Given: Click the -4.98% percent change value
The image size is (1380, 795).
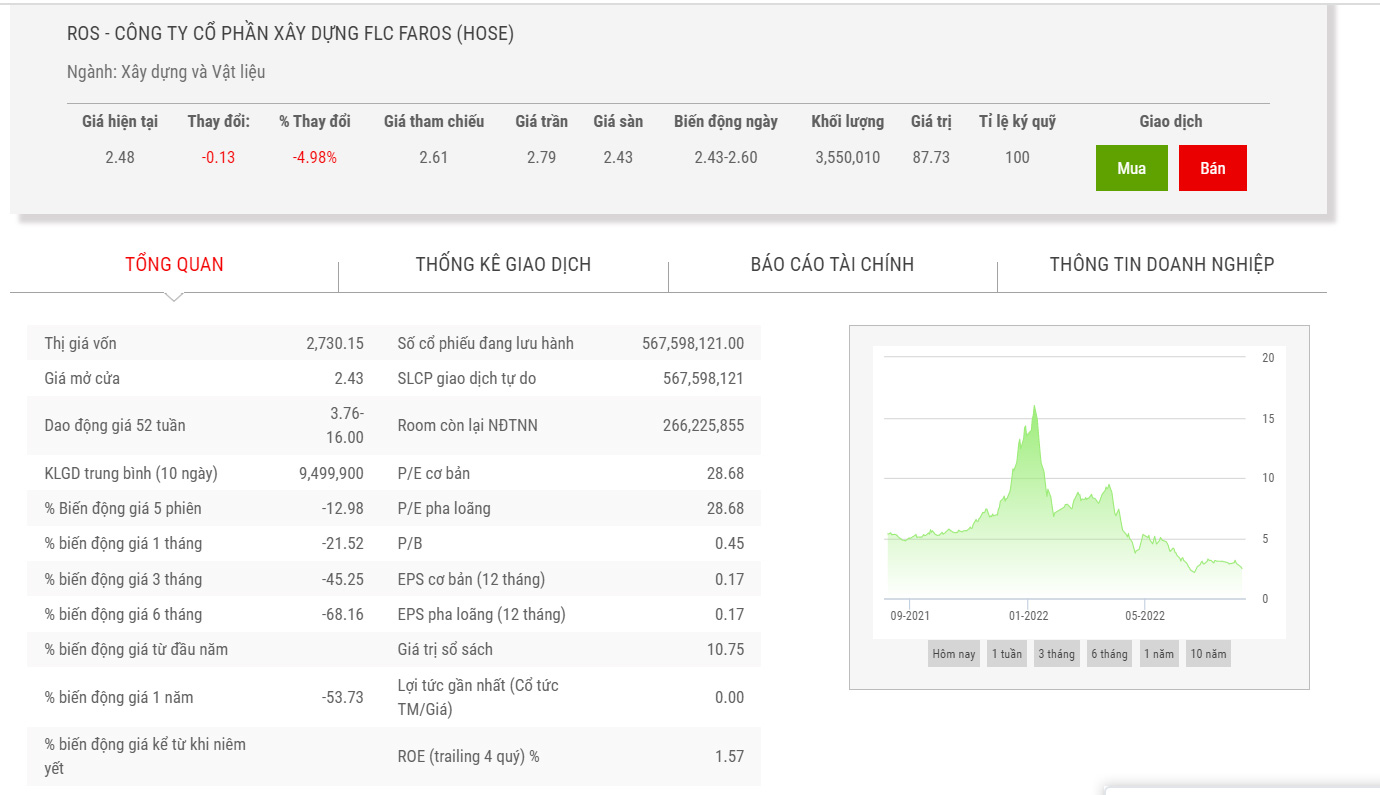Looking at the screenshot, I should 314,157.
